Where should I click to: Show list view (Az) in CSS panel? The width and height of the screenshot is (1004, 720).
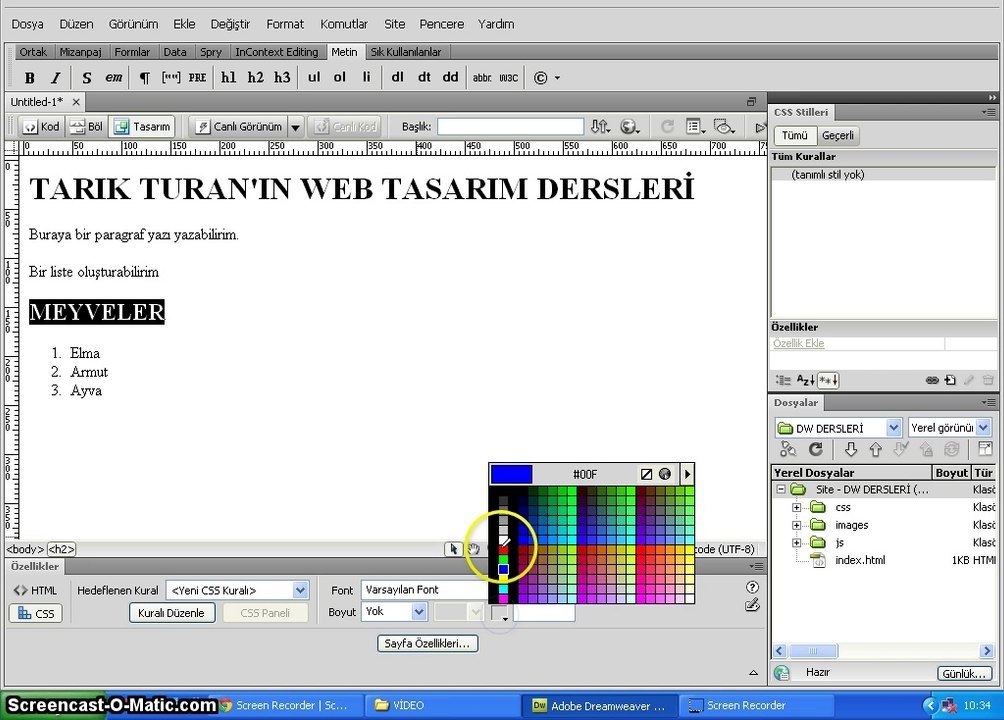click(x=806, y=380)
